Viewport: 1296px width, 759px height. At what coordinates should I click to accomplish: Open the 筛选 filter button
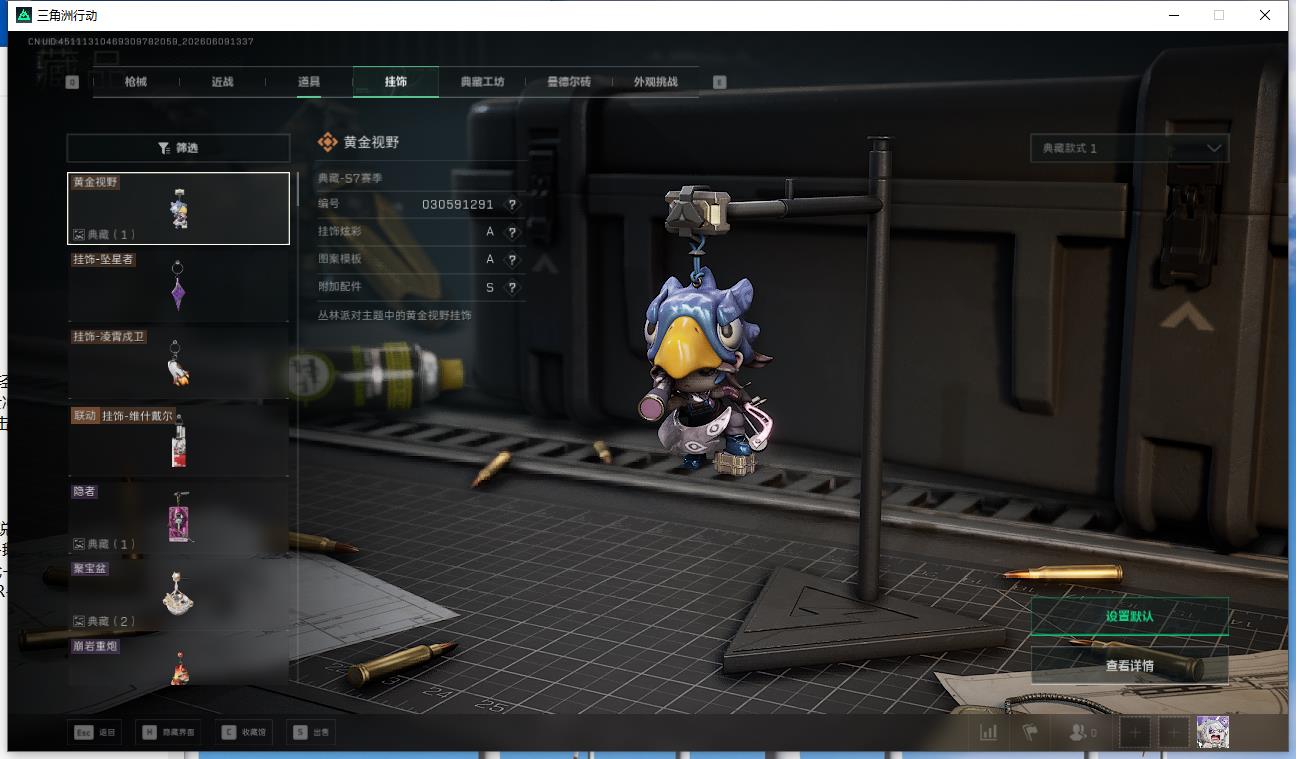178,148
